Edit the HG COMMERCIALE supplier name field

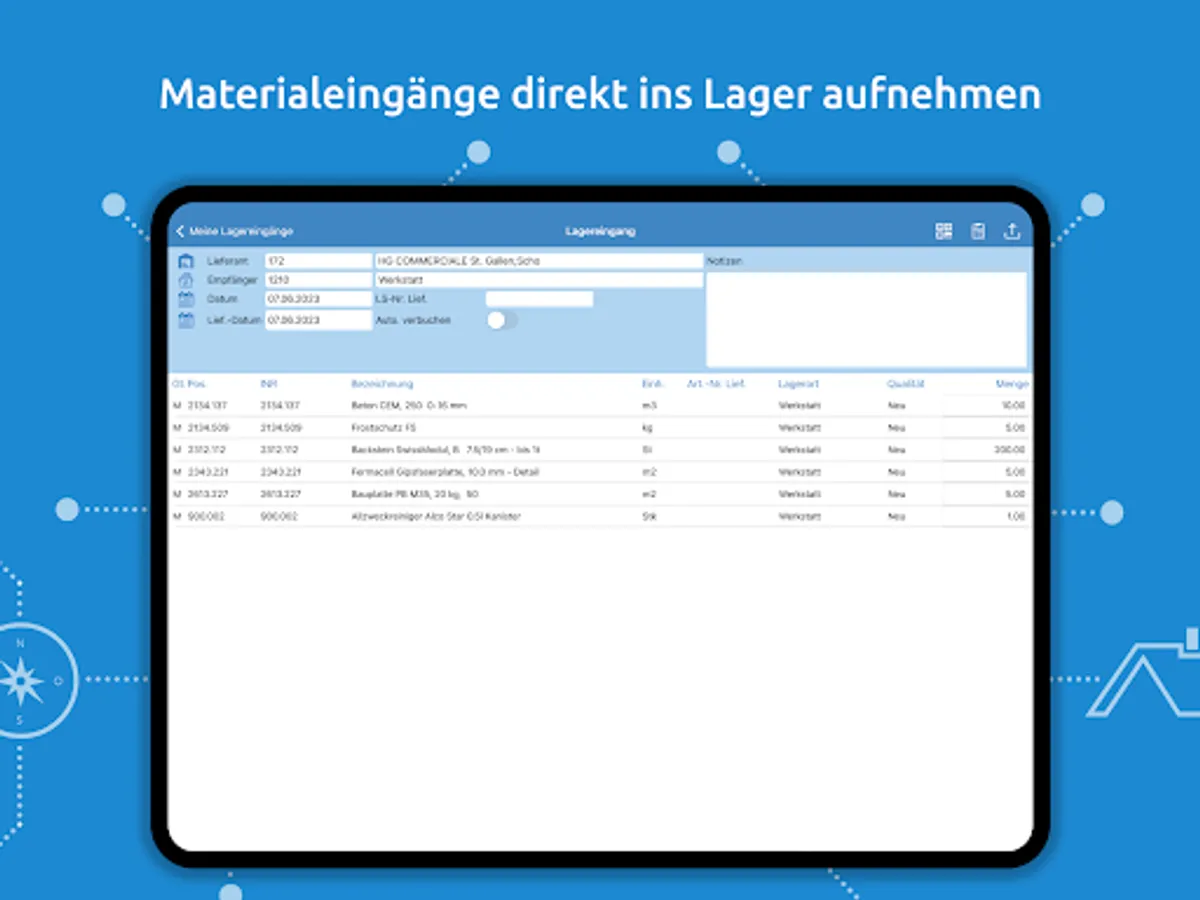coord(539,261)
